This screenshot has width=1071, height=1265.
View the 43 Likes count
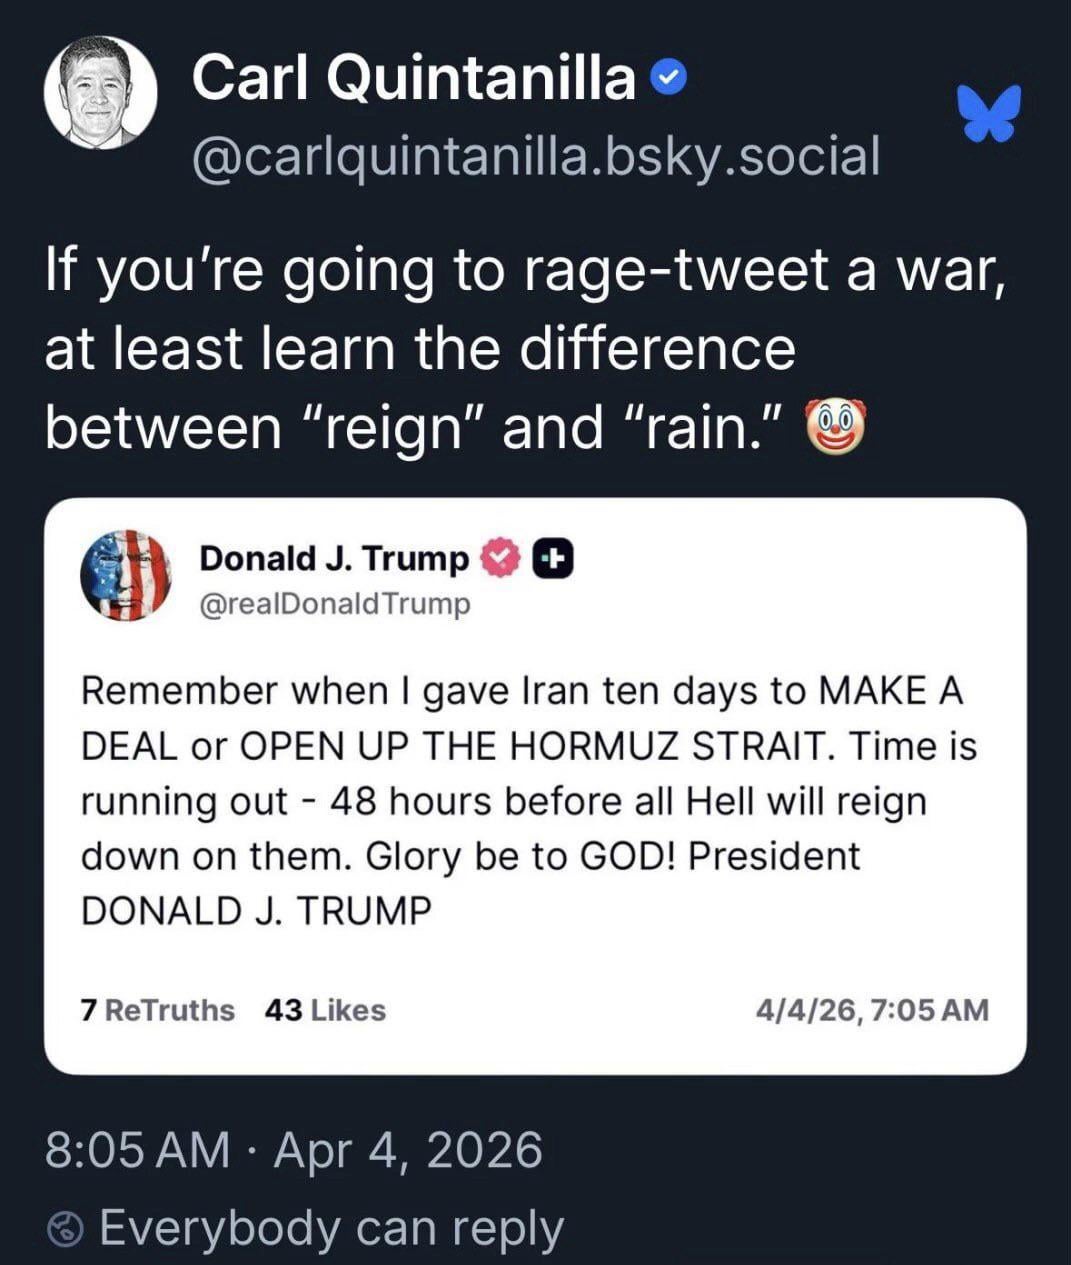pyautogui.click(x=325, y=1010)
